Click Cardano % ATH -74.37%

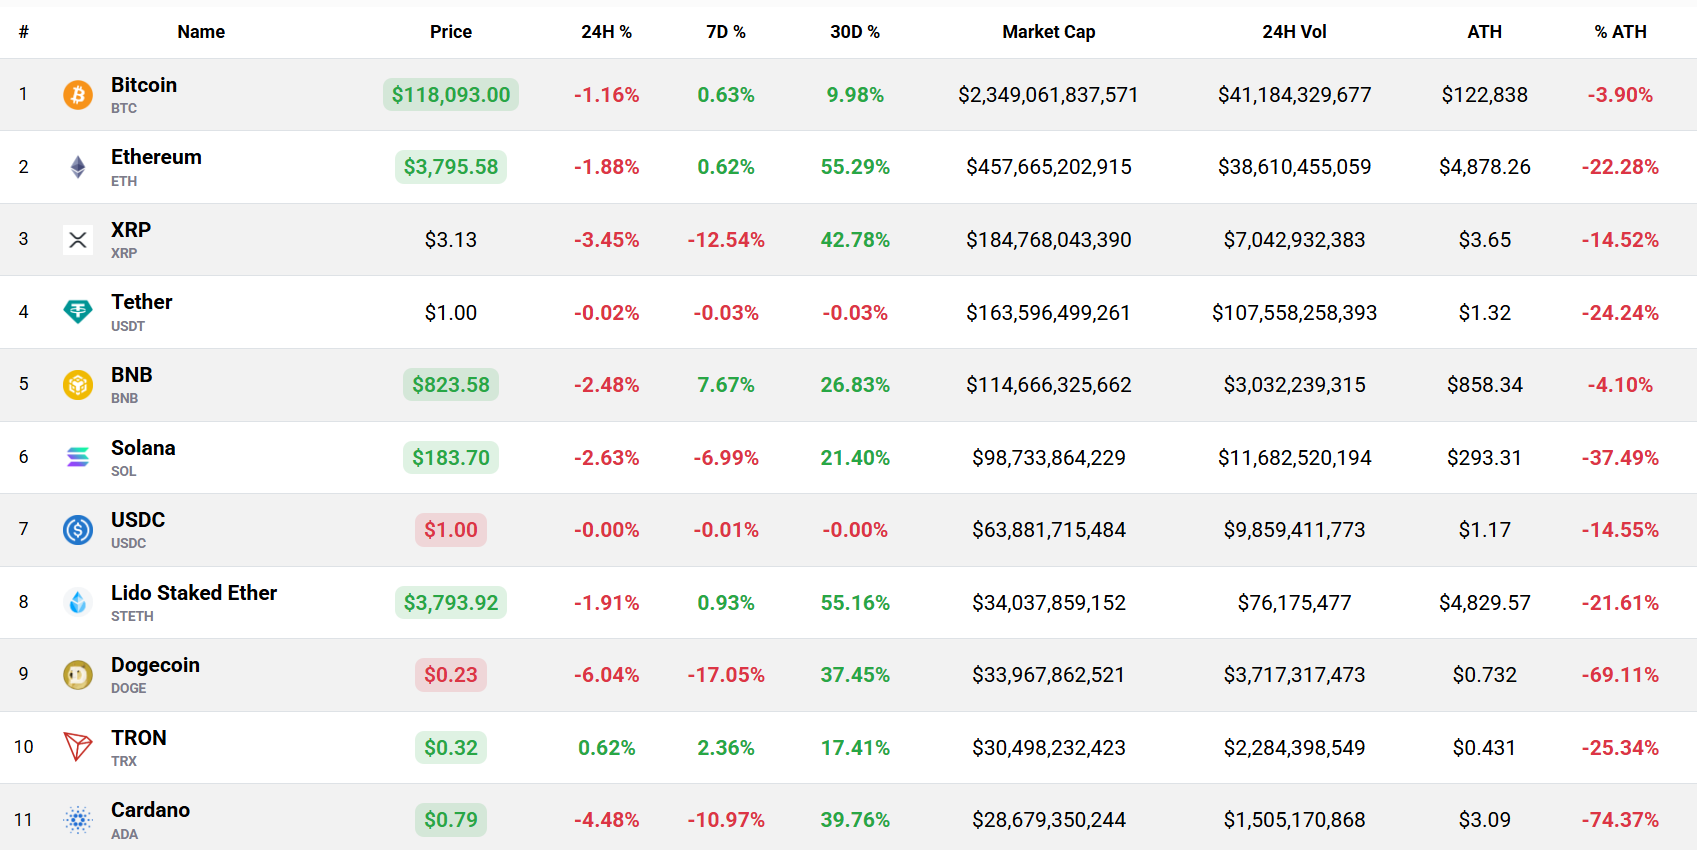pyautogui.click(x=1620, y=820)
